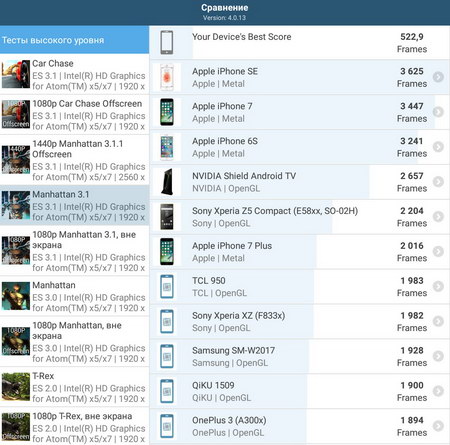Viewport: 450px width, 445px height.
Task: Open the T-Rex test thumbnail
Action: [x=16, y=387]
